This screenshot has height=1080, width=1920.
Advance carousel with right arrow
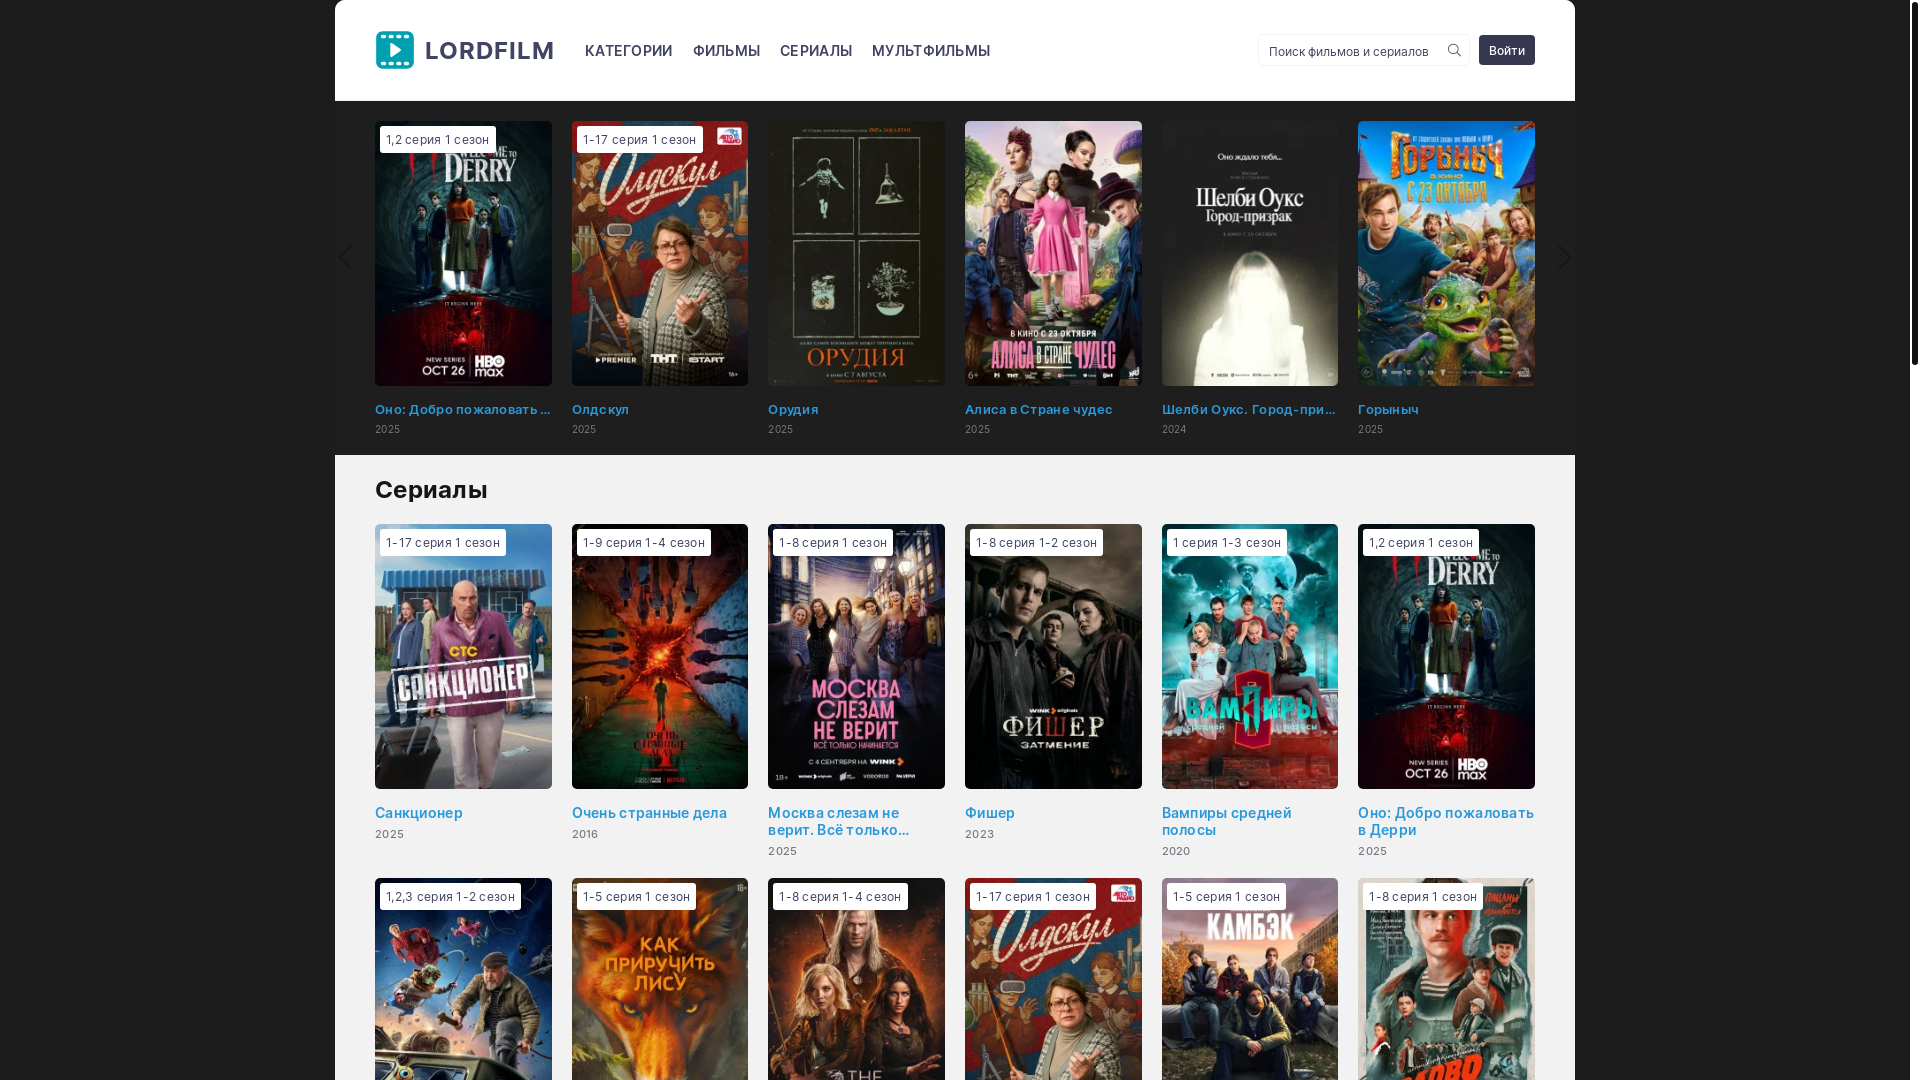pos(1564,257)
